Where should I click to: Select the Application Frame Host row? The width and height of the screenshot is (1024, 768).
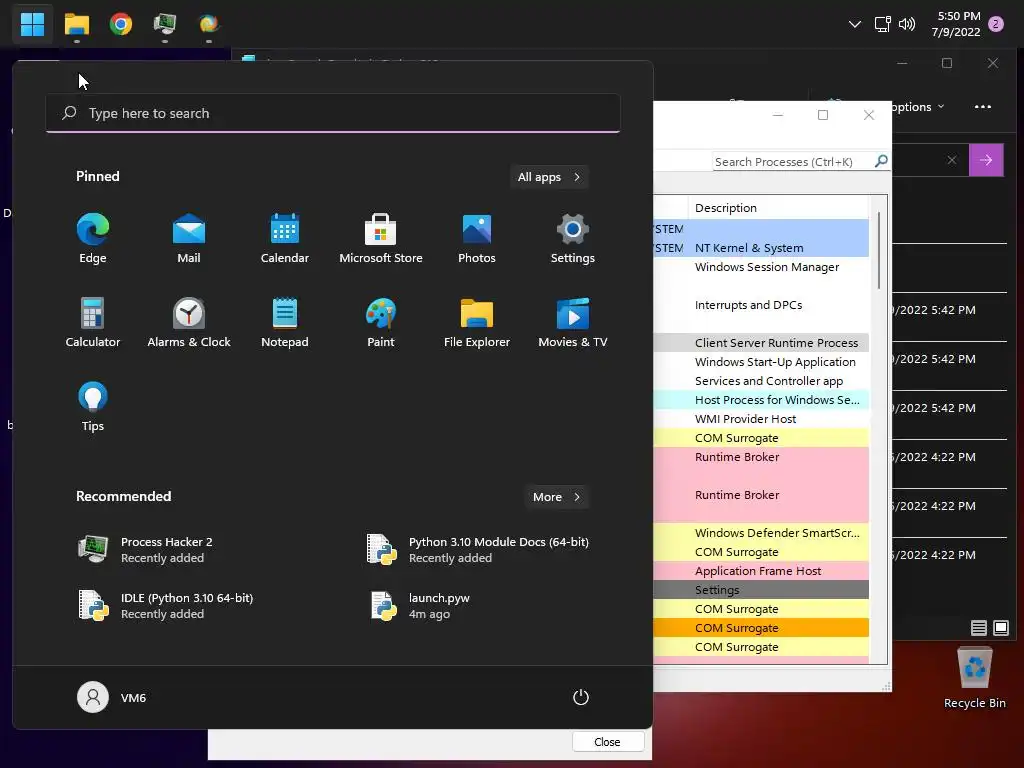pos(761,571)
